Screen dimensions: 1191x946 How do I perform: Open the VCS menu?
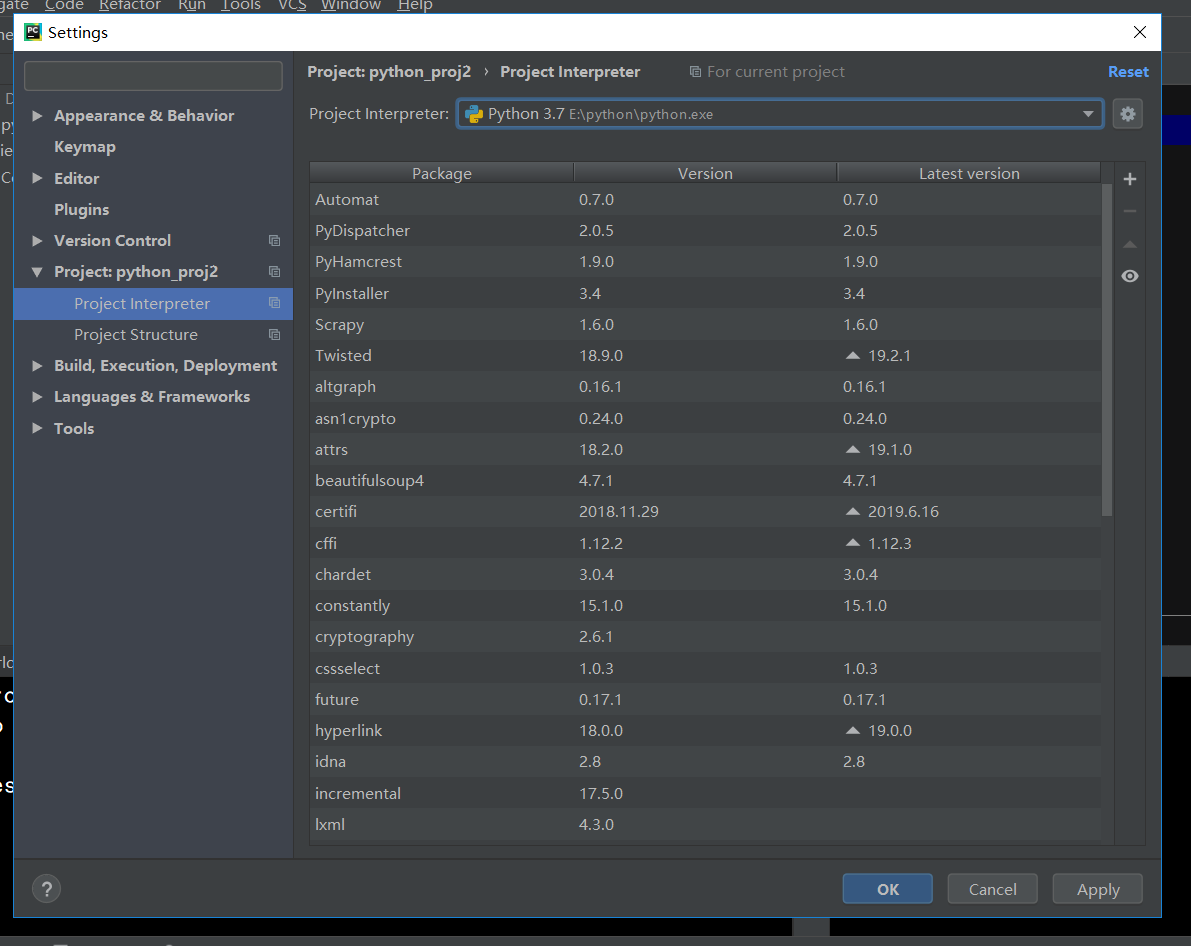pyautogui.click(x=292, y=5)
